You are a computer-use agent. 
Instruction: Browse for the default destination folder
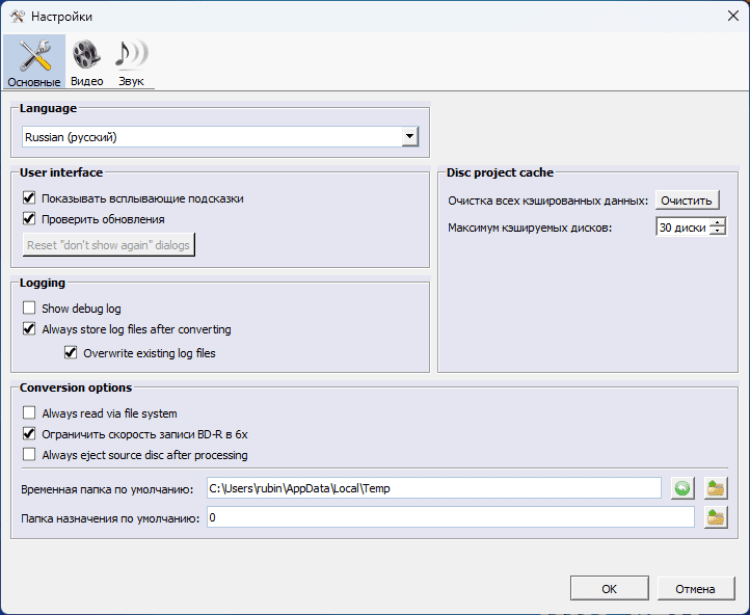pos(716,518)
